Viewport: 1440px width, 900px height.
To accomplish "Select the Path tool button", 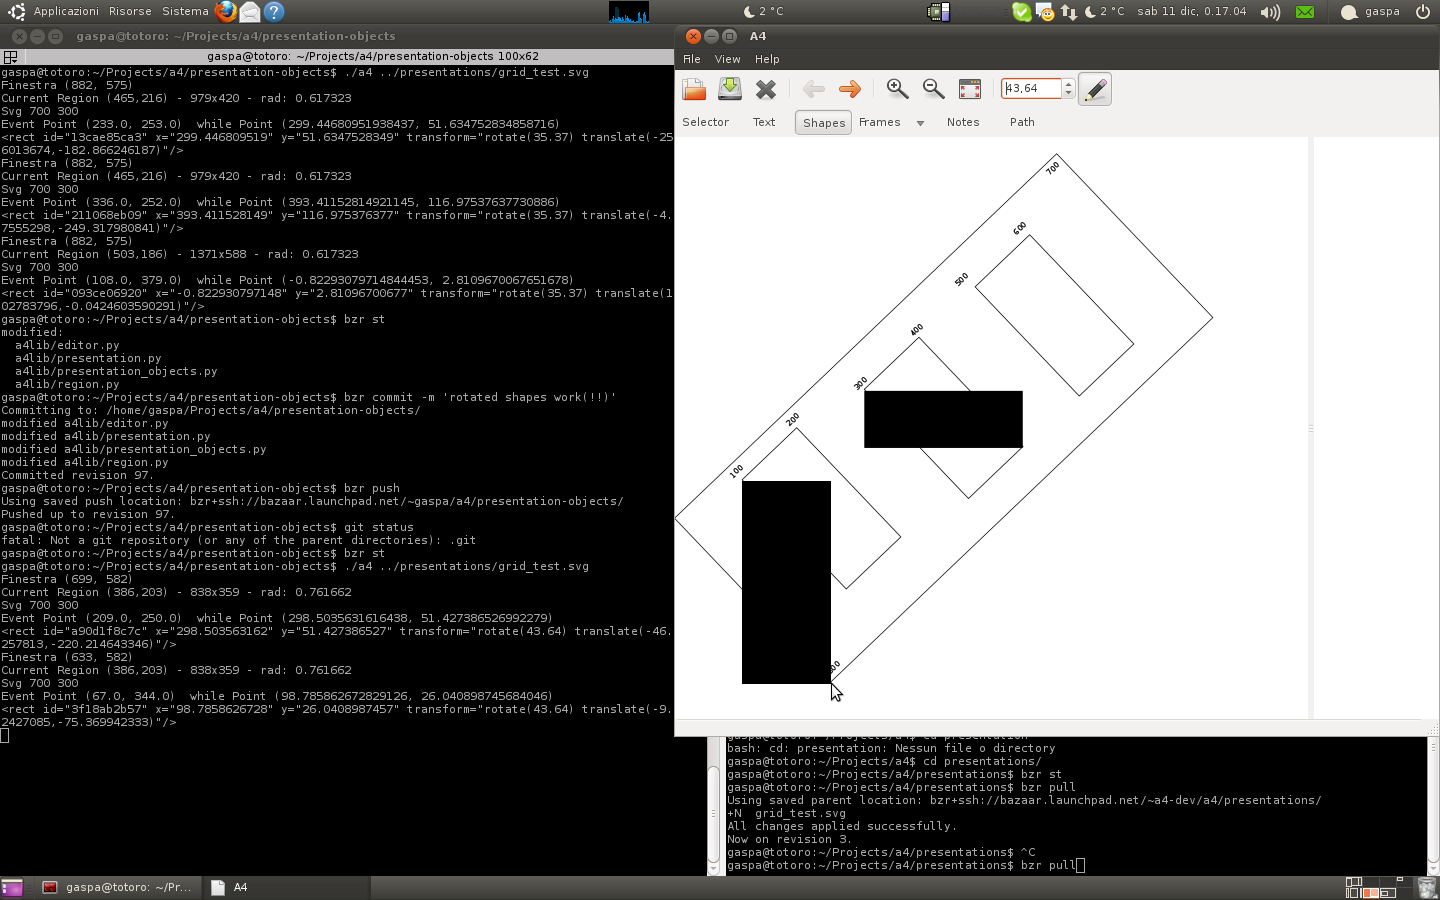I will [x=1022, y=122].
